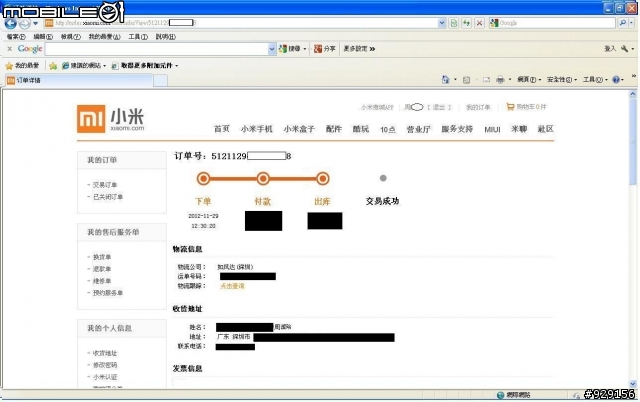This screenshot has width=640, height=402.
Task: Open the 我的最愛 Favorites menu
Action: click(104, 37)
